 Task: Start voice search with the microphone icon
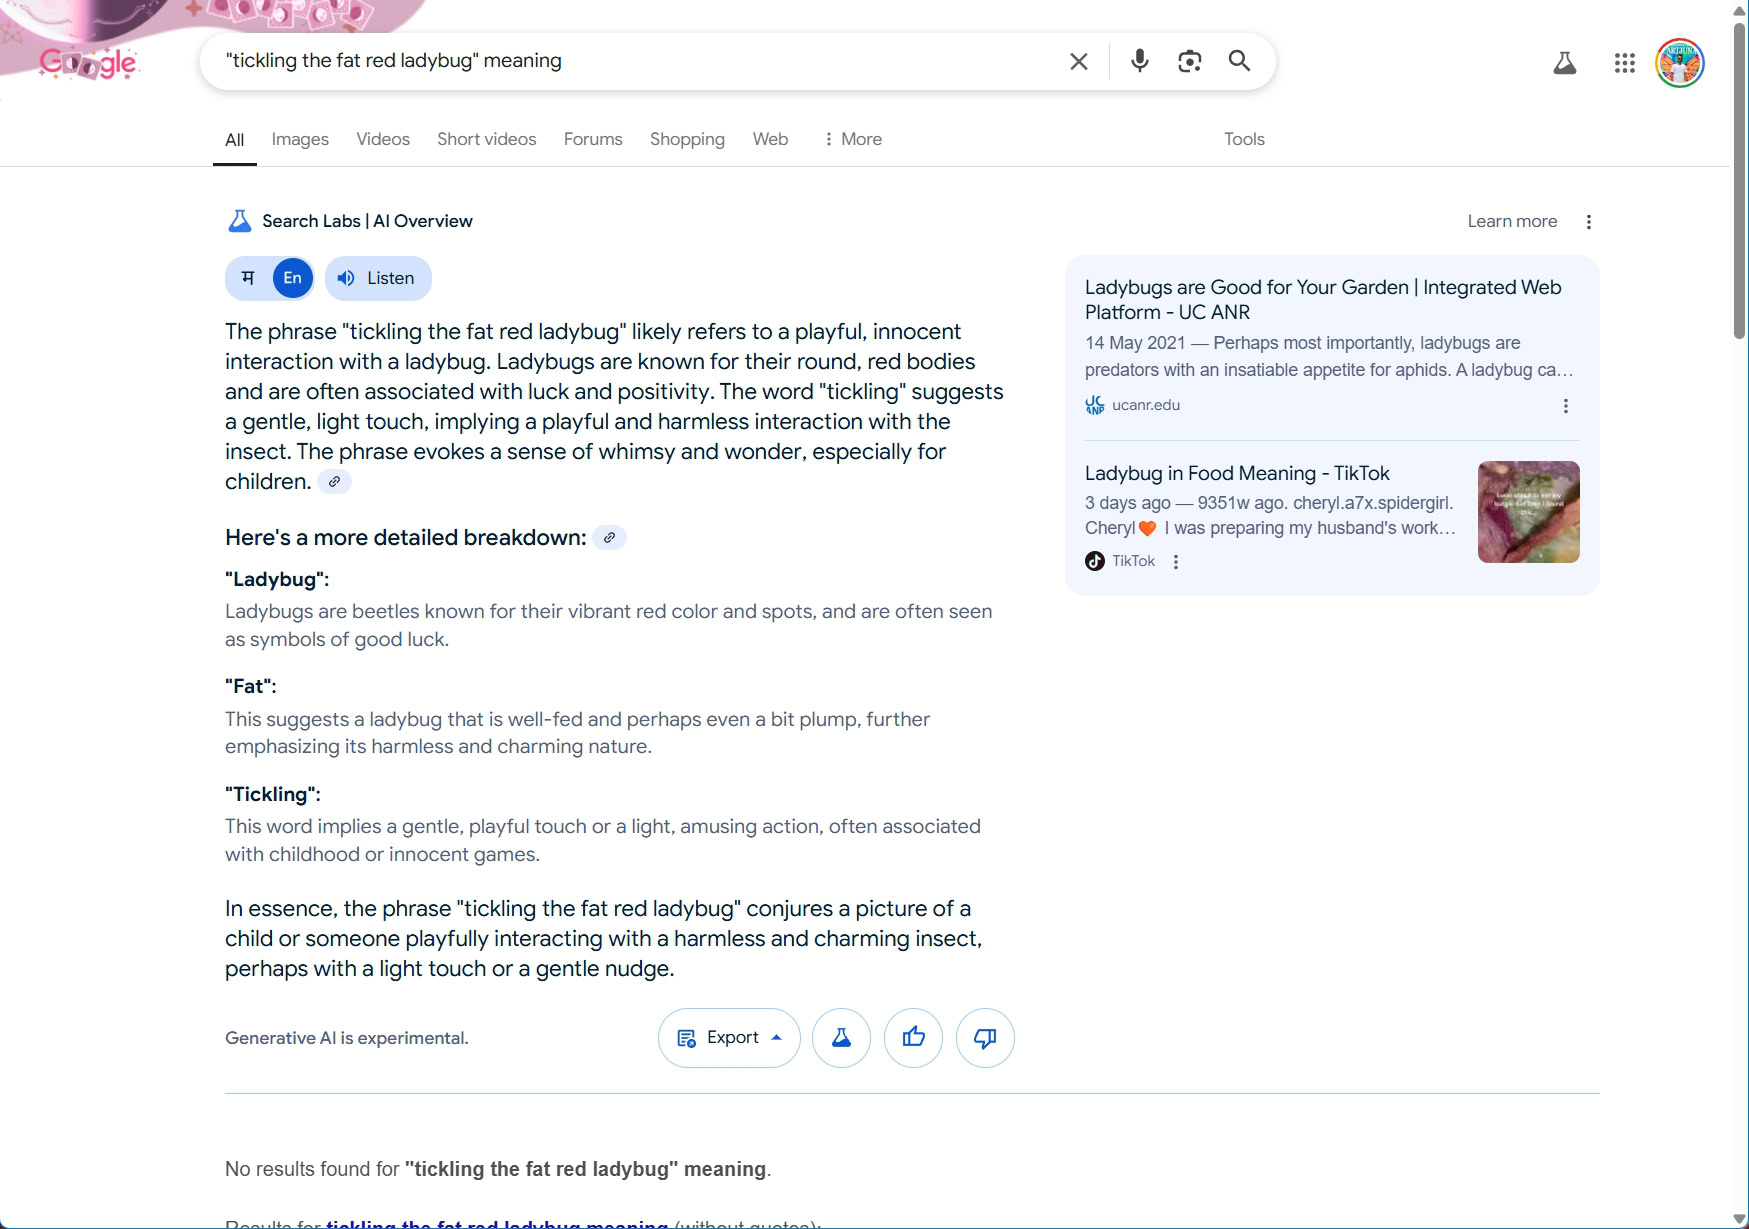[x=1139, y=61]
